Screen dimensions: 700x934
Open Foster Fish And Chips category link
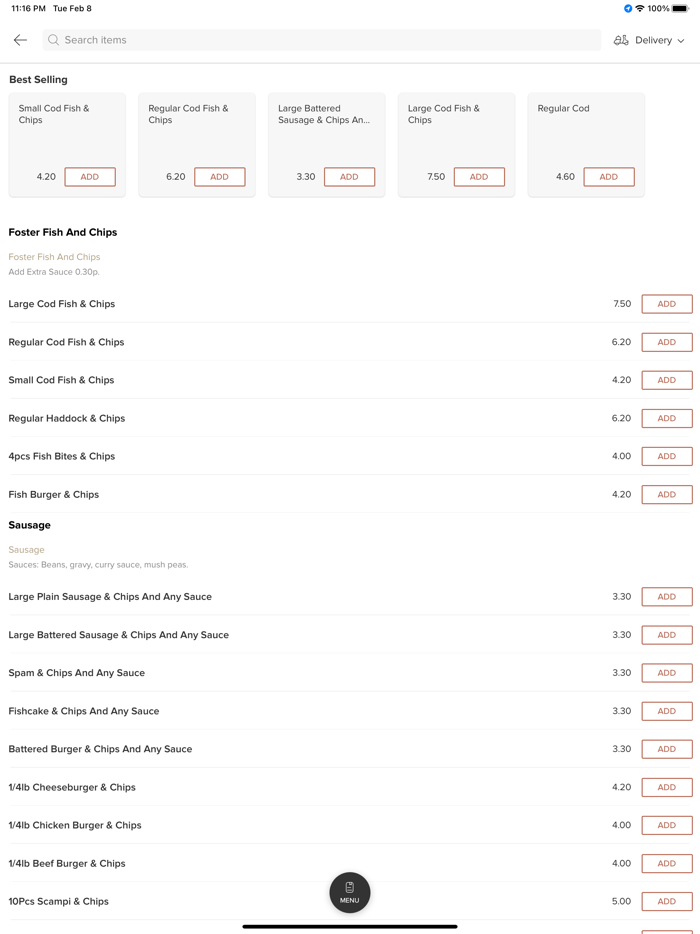(54, 257)
